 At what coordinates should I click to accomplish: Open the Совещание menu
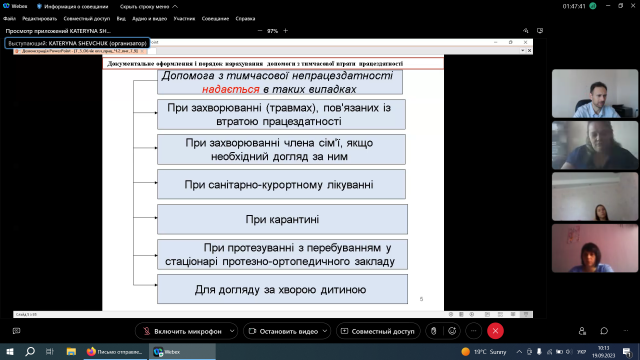click(215, 19)
